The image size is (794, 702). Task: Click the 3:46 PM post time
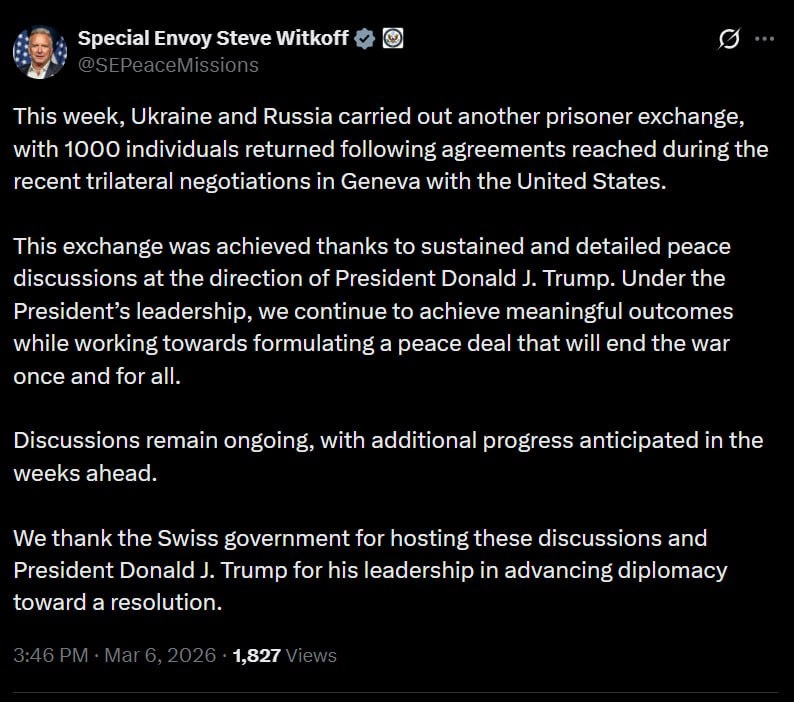coord(53,656)
